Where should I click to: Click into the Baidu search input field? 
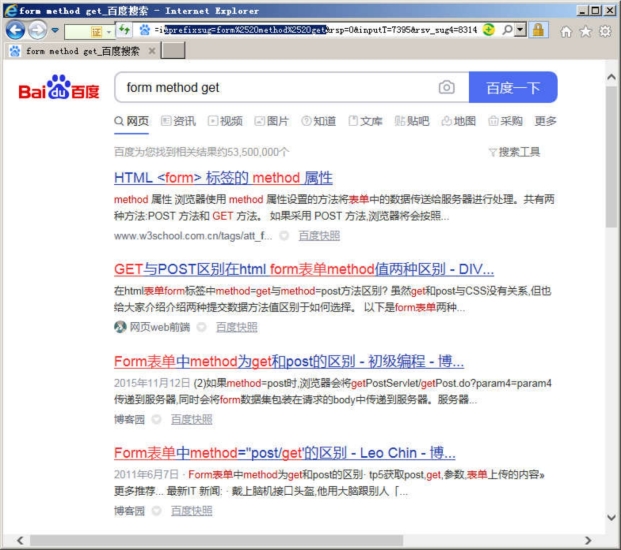[x=277, y=87]
